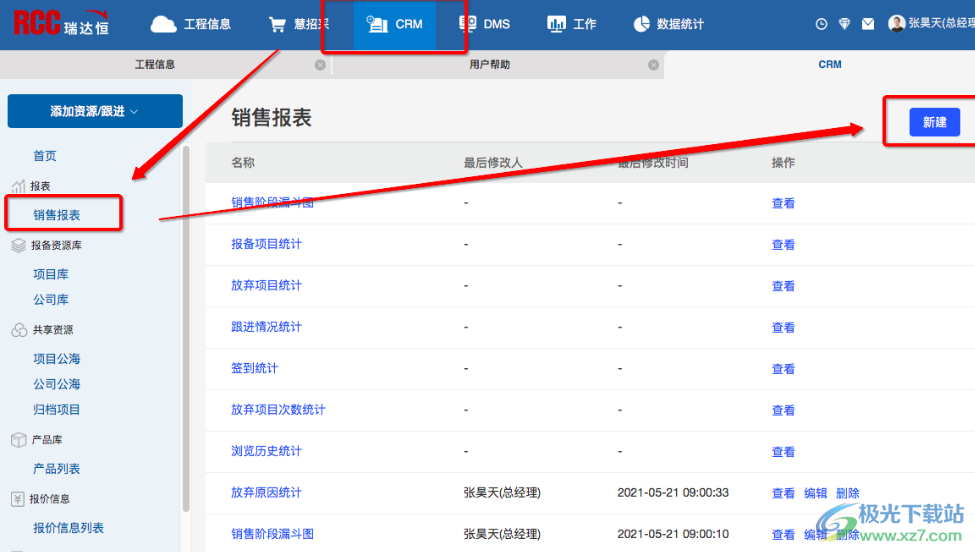The height and width of the screenshot is (552, 975).
Task: Click 查看 for 浏览历史统计 row
Action: [x=783, y=452]
